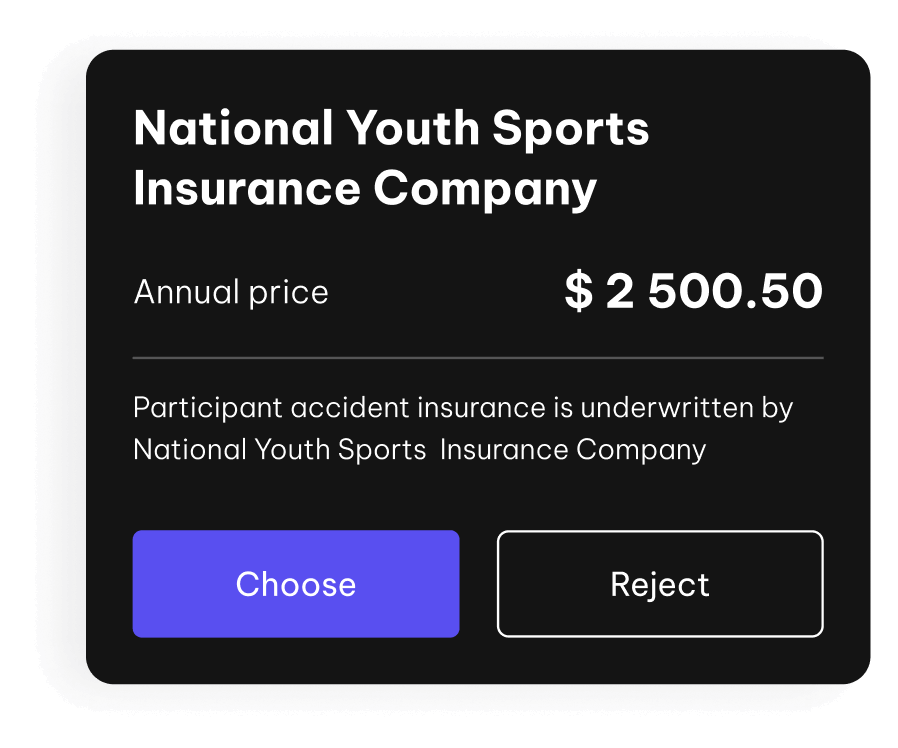Click the Annual price label
The height and width of the screenshot is (748, 898).
click(231, 293)
